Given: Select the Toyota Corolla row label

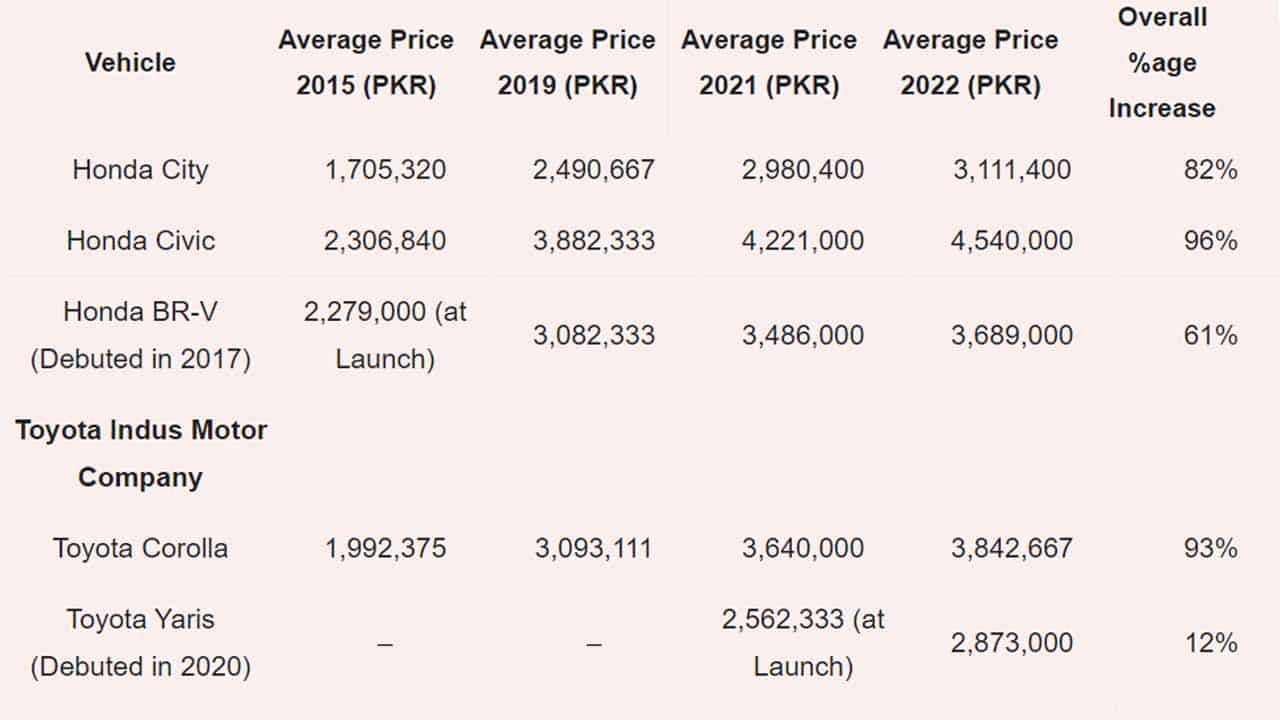Looking at the screenshot, I should (x=140, y=548).
